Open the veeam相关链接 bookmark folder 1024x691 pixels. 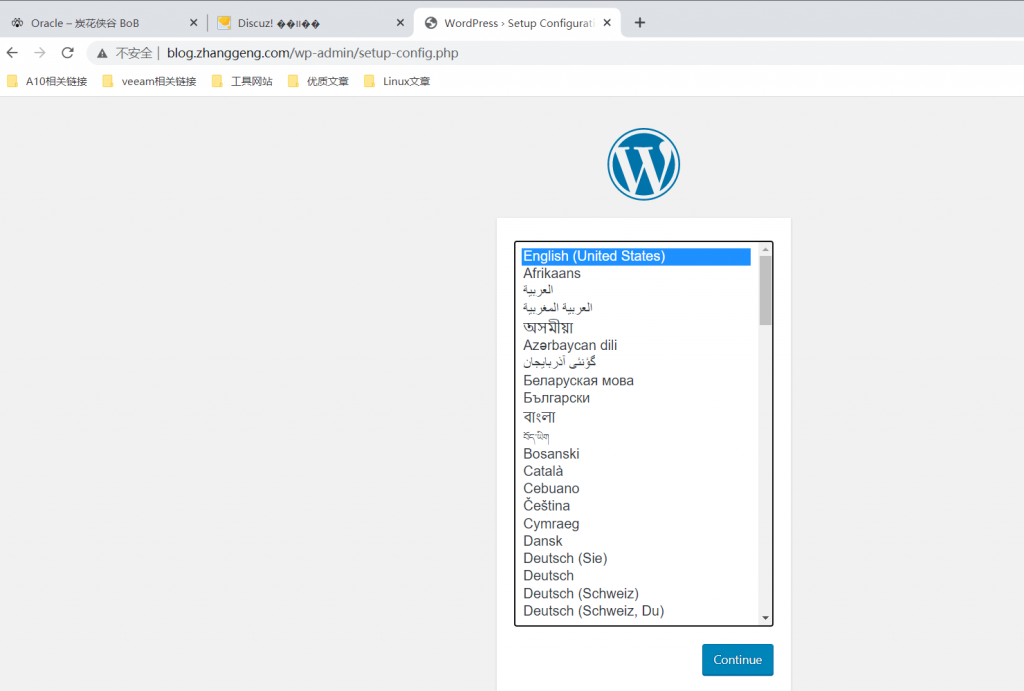[150, 81]
